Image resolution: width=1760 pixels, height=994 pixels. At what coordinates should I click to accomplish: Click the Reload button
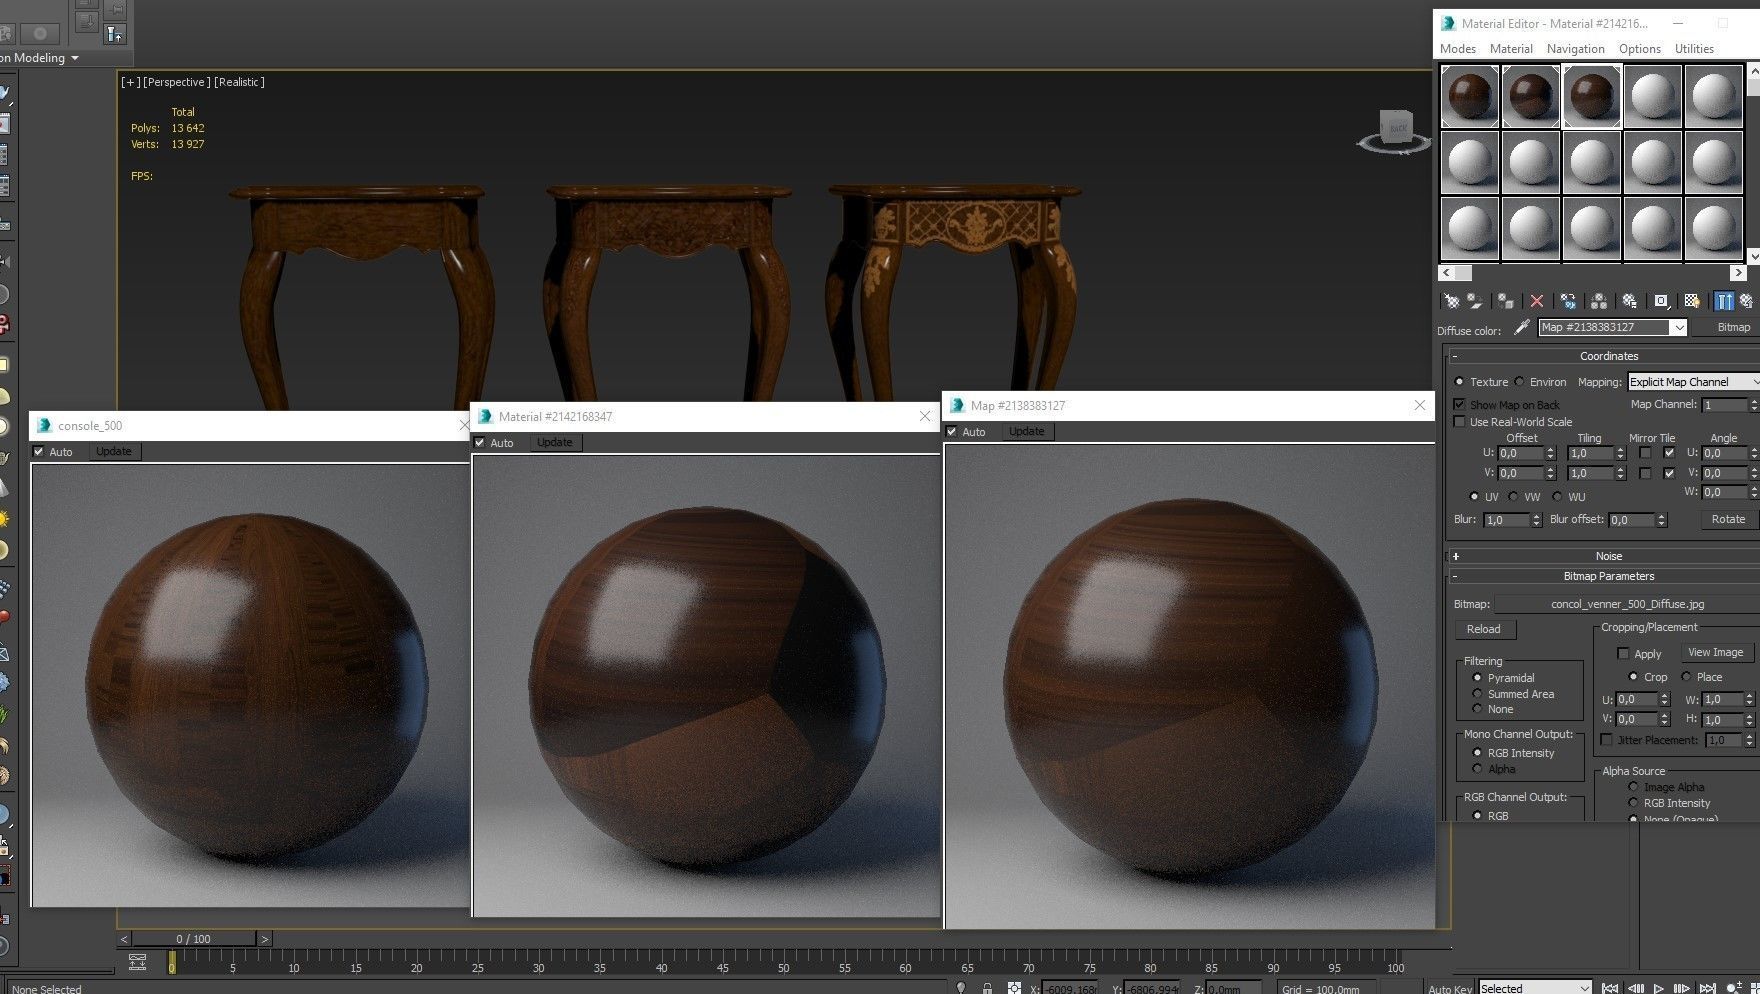(1484, 629)
